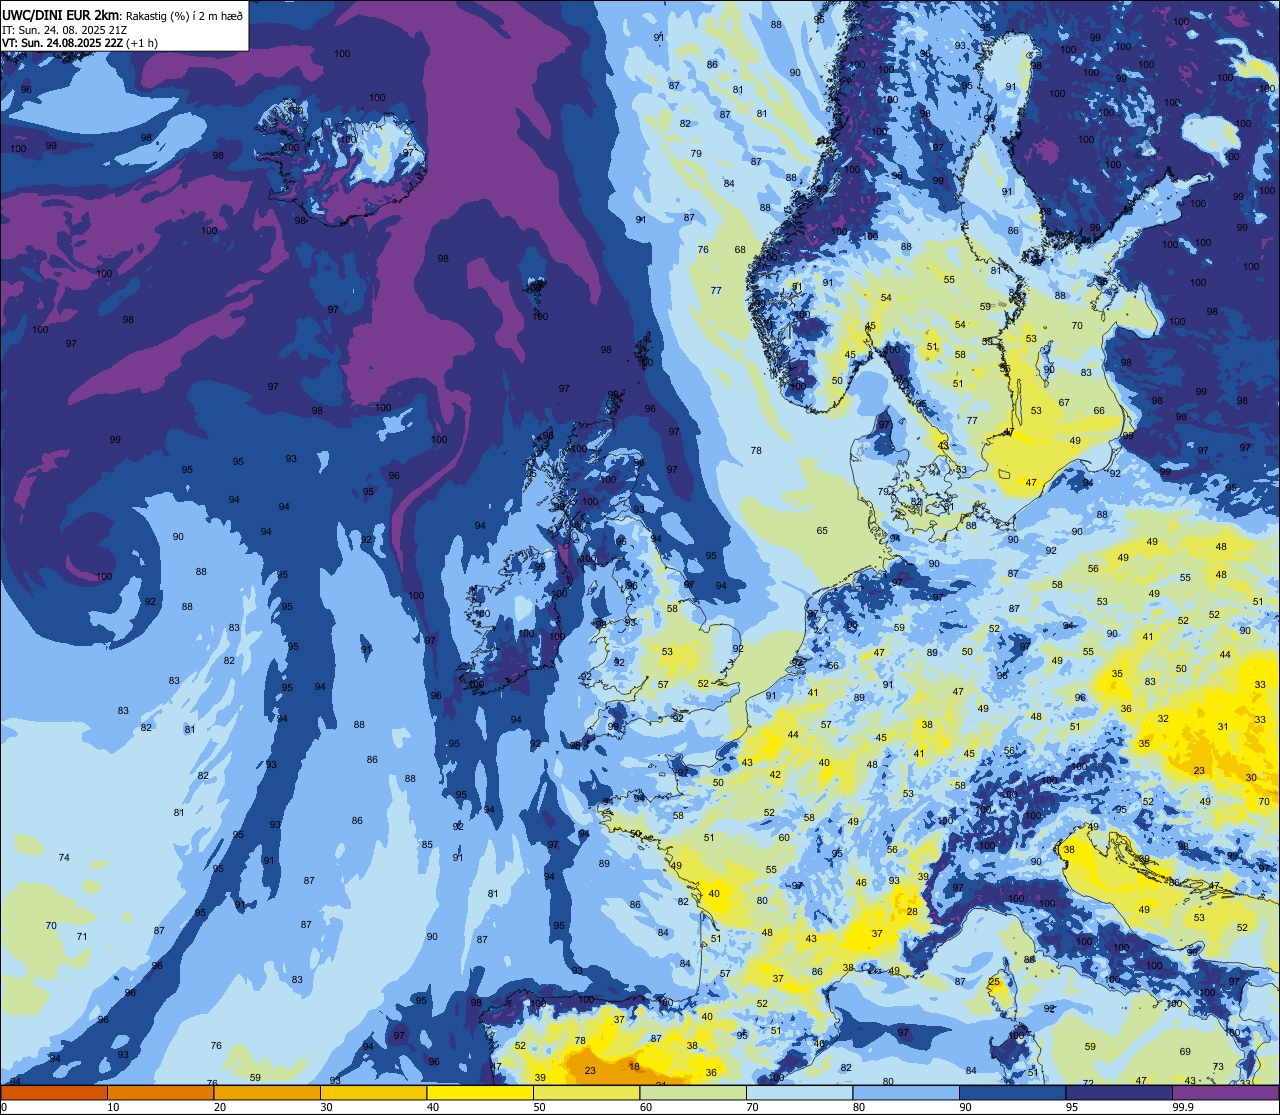Click the legend tick label 50
This screenshot has height=1115, width=1280.
click(539, 1107)
